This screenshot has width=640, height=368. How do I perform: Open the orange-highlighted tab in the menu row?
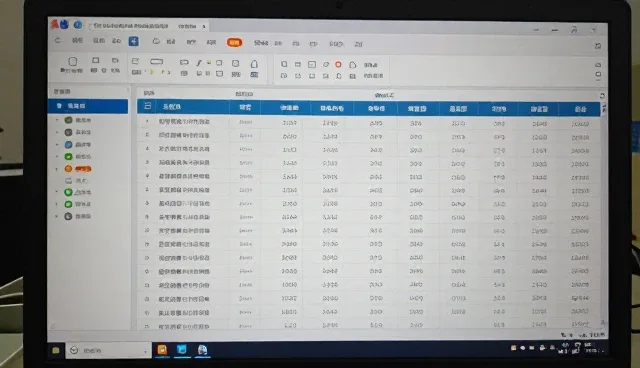pyautogui.click(x=234, y=42)
